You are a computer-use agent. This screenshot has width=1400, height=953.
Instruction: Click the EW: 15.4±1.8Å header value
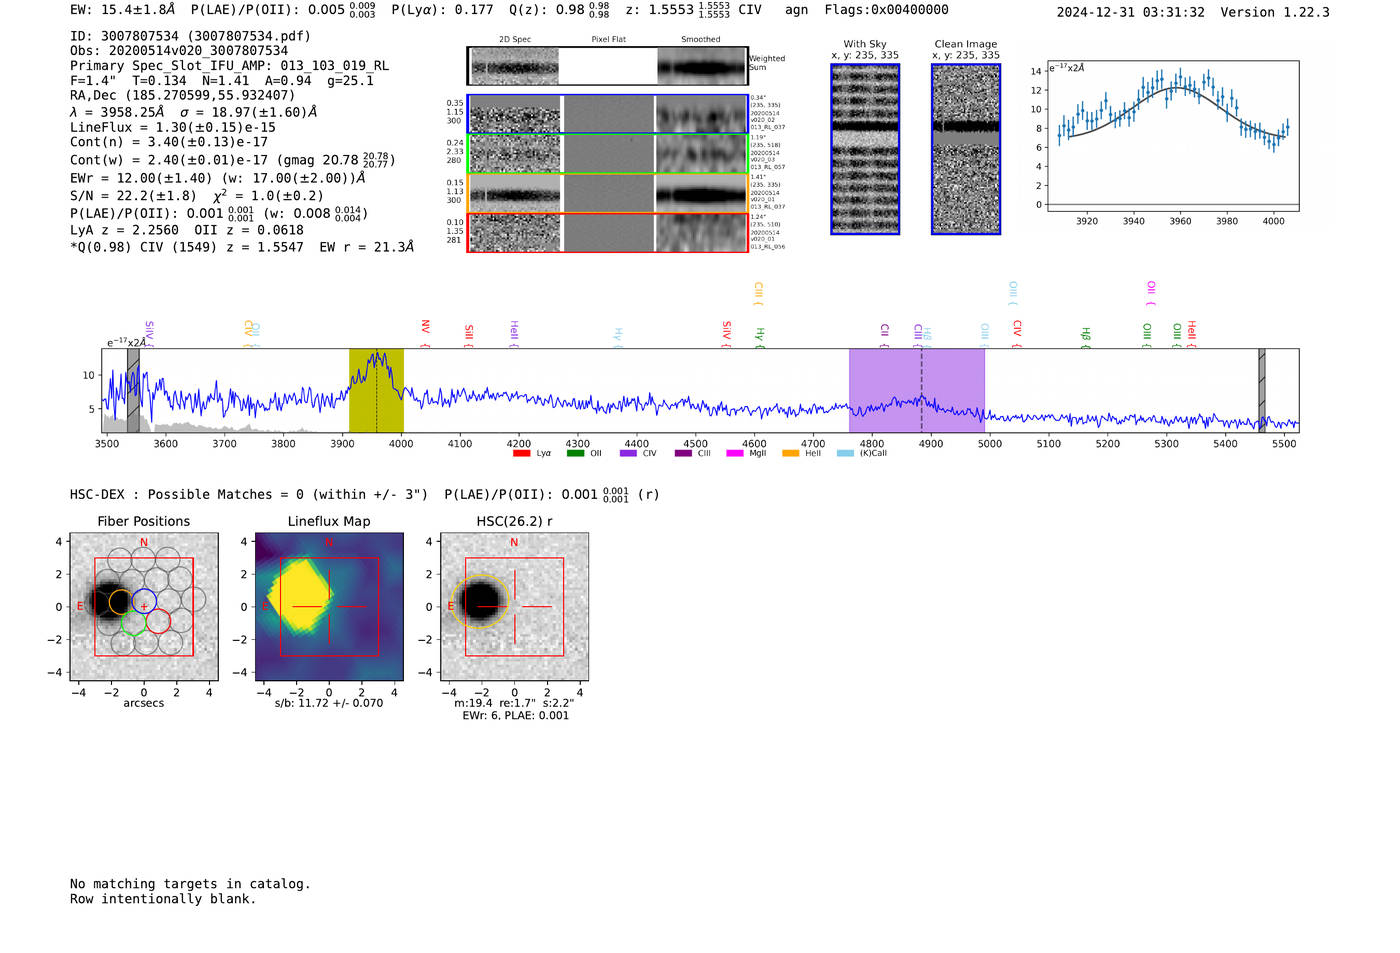pyautogui.click(x=123, y=10)
